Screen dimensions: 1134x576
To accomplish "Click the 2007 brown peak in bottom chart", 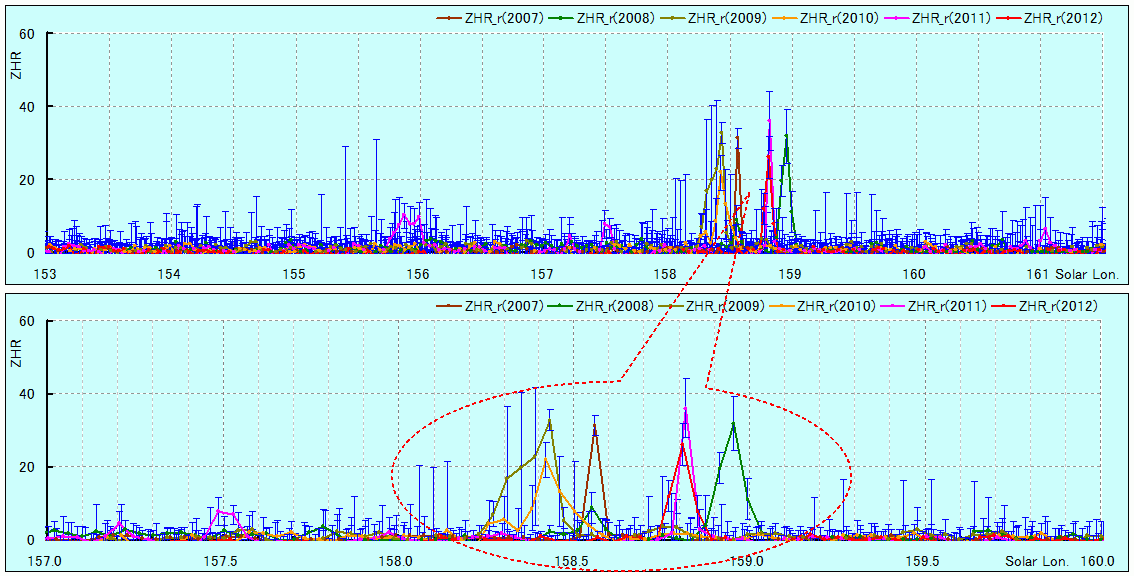I will tap(594, 427).
